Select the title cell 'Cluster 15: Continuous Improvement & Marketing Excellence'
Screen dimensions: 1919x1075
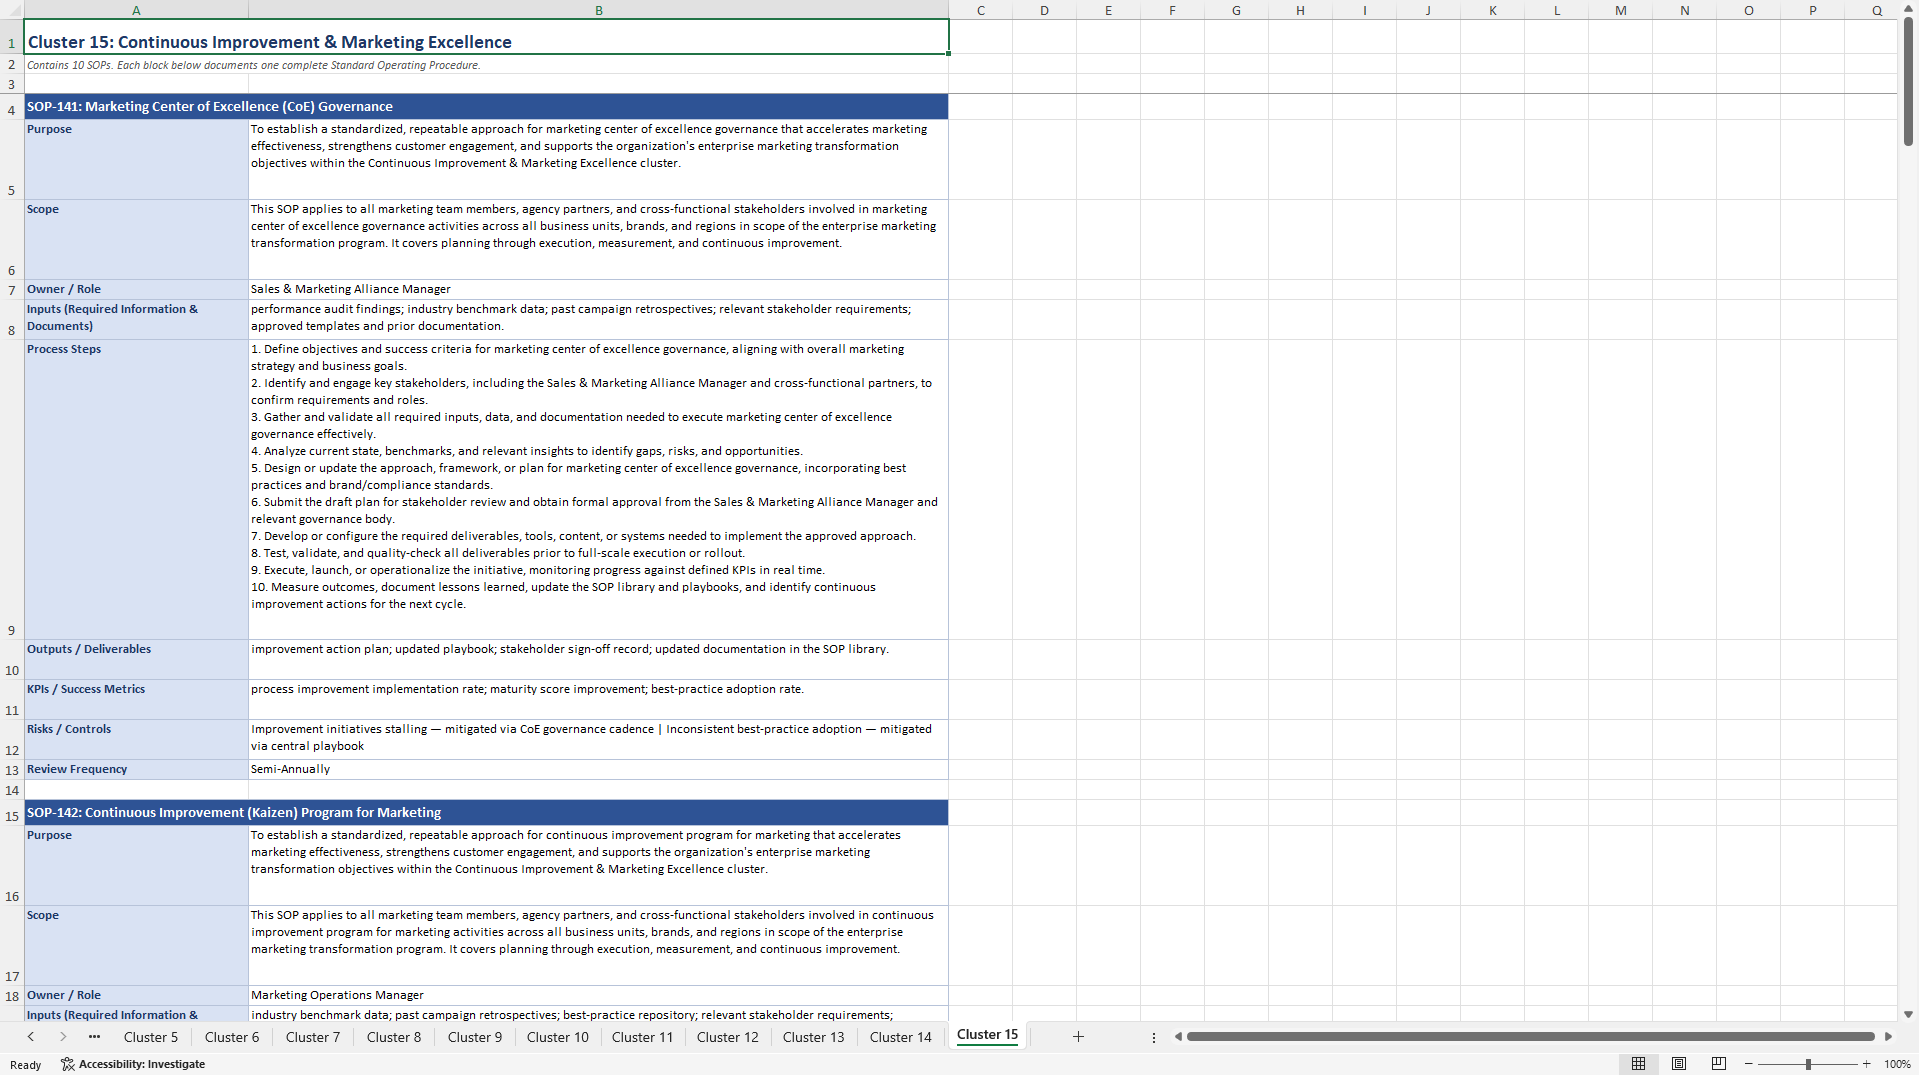tap(486, 38)
